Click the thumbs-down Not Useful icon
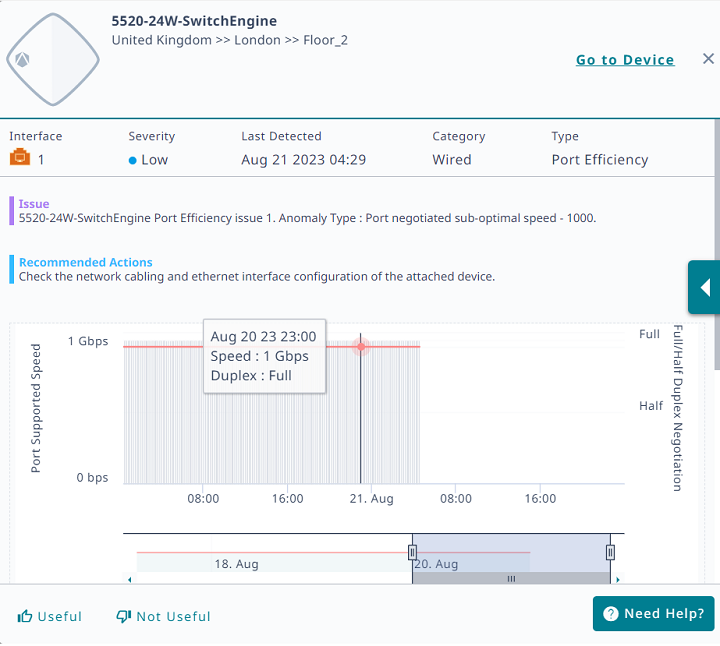 coord(124,616)
